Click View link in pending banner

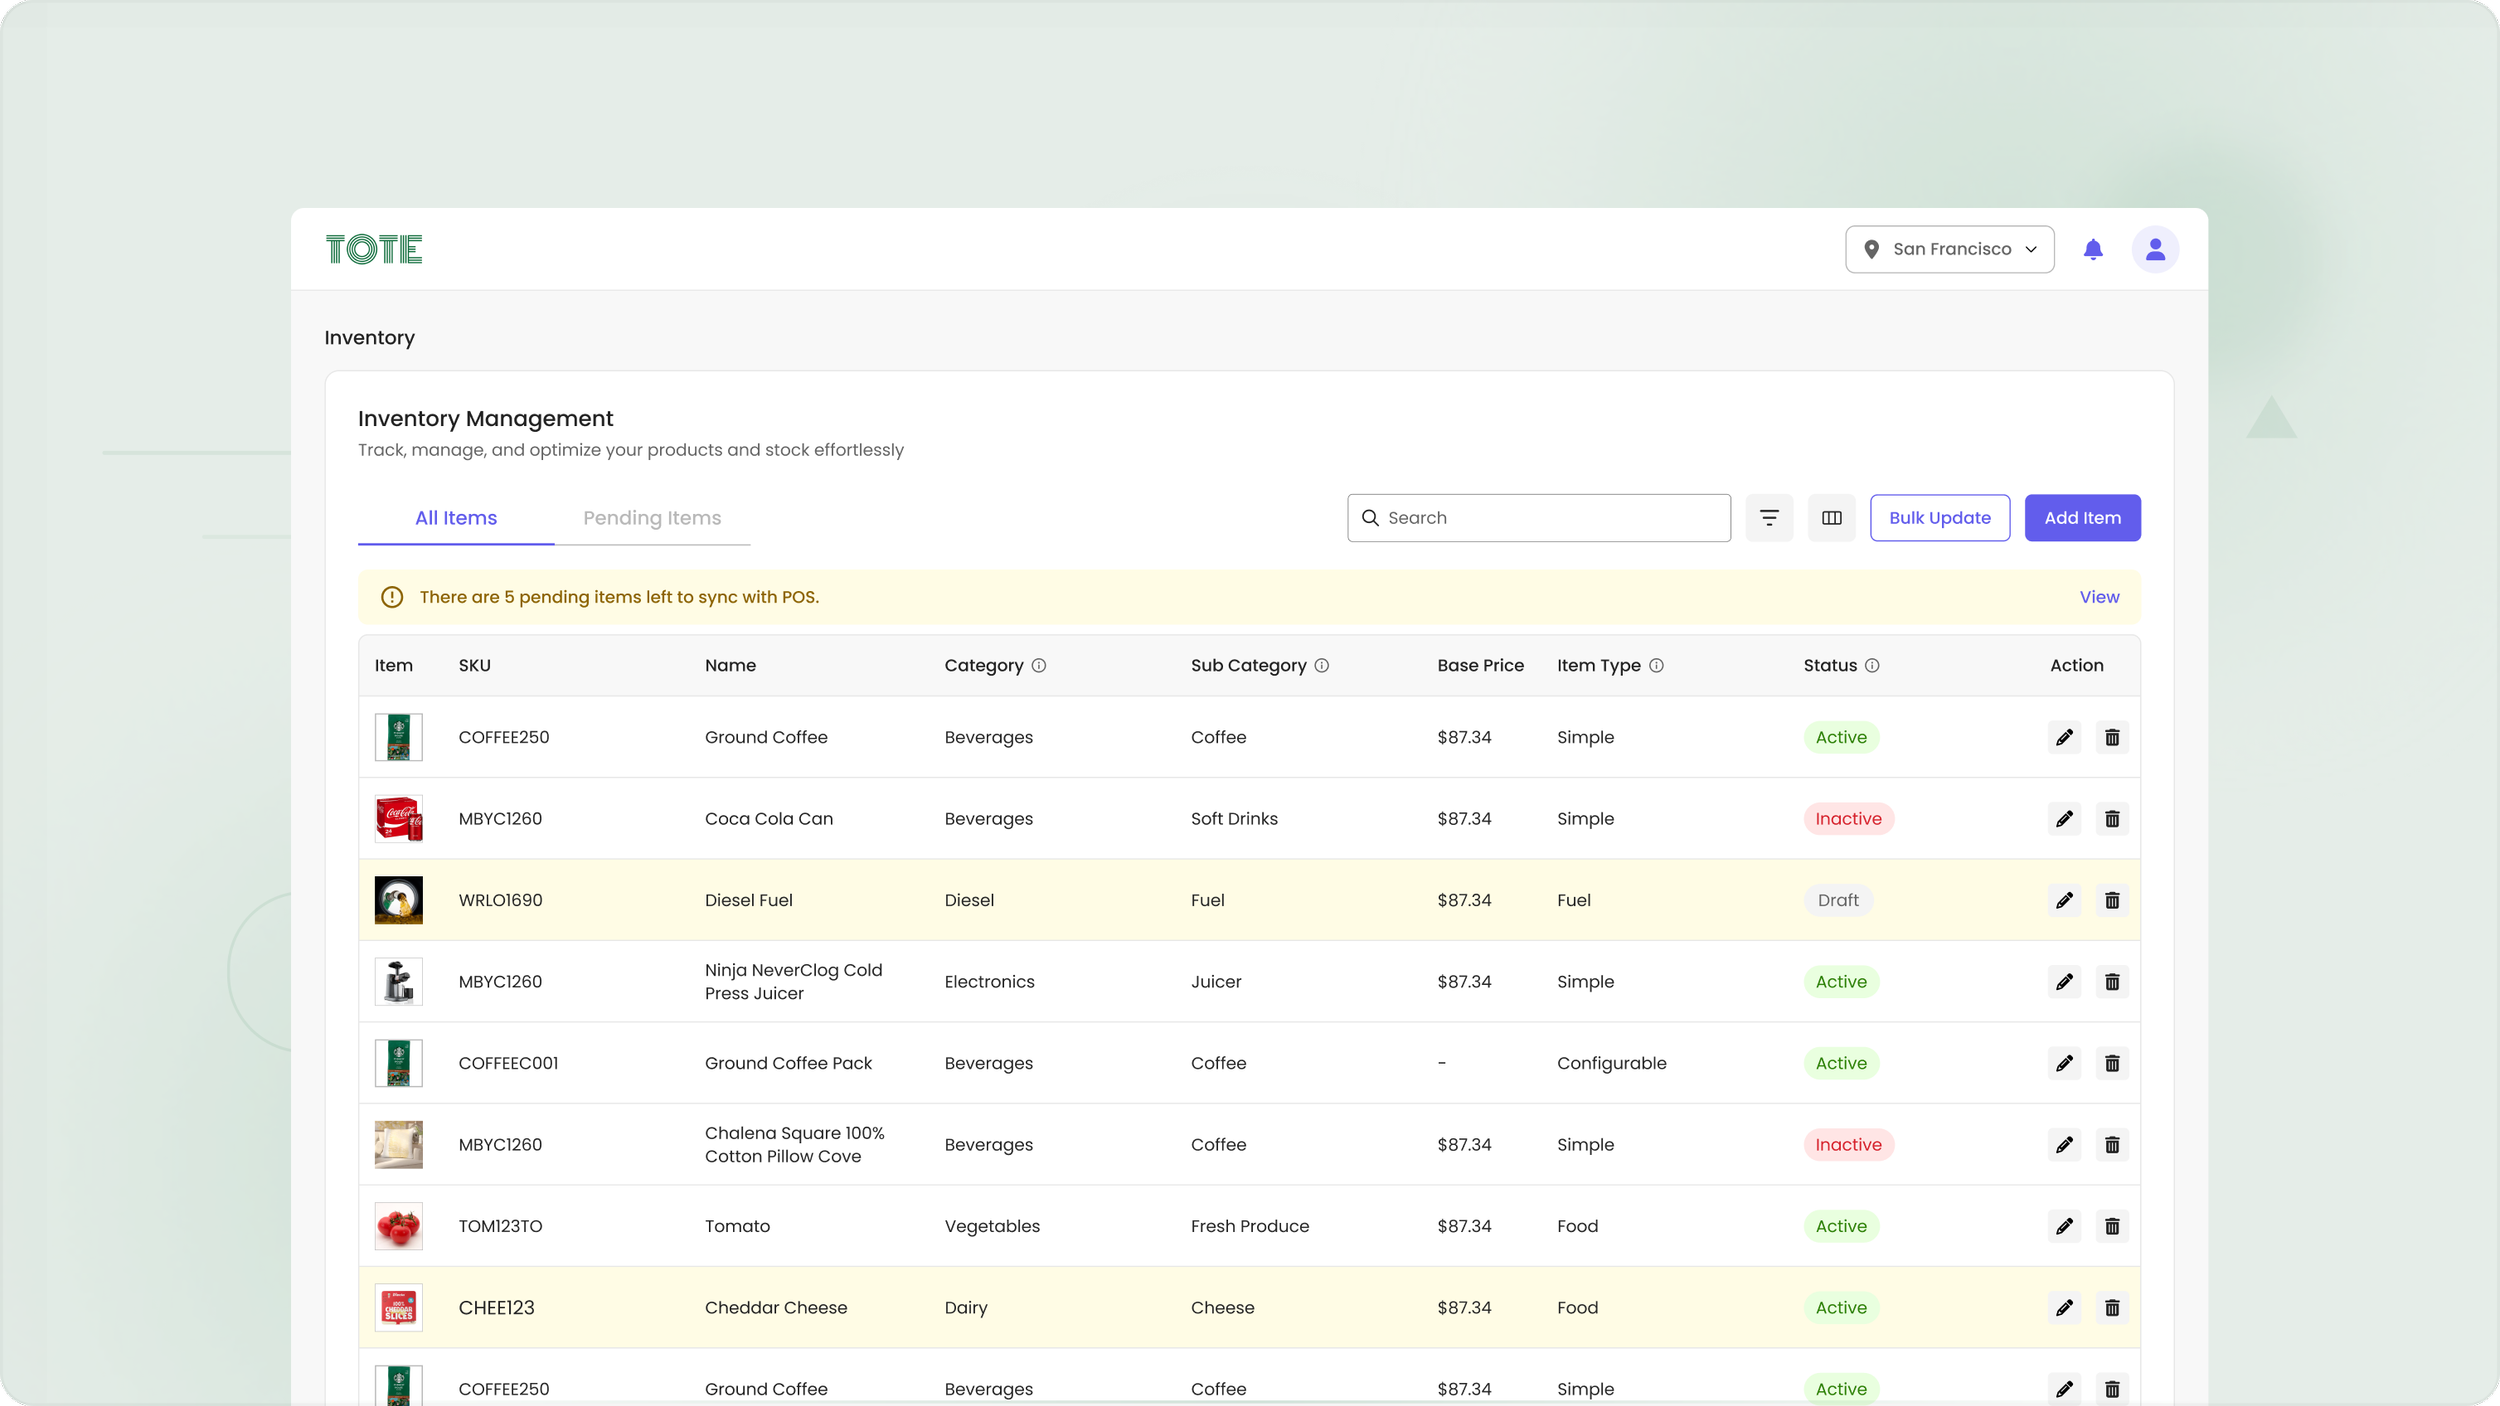point(2098,597)
